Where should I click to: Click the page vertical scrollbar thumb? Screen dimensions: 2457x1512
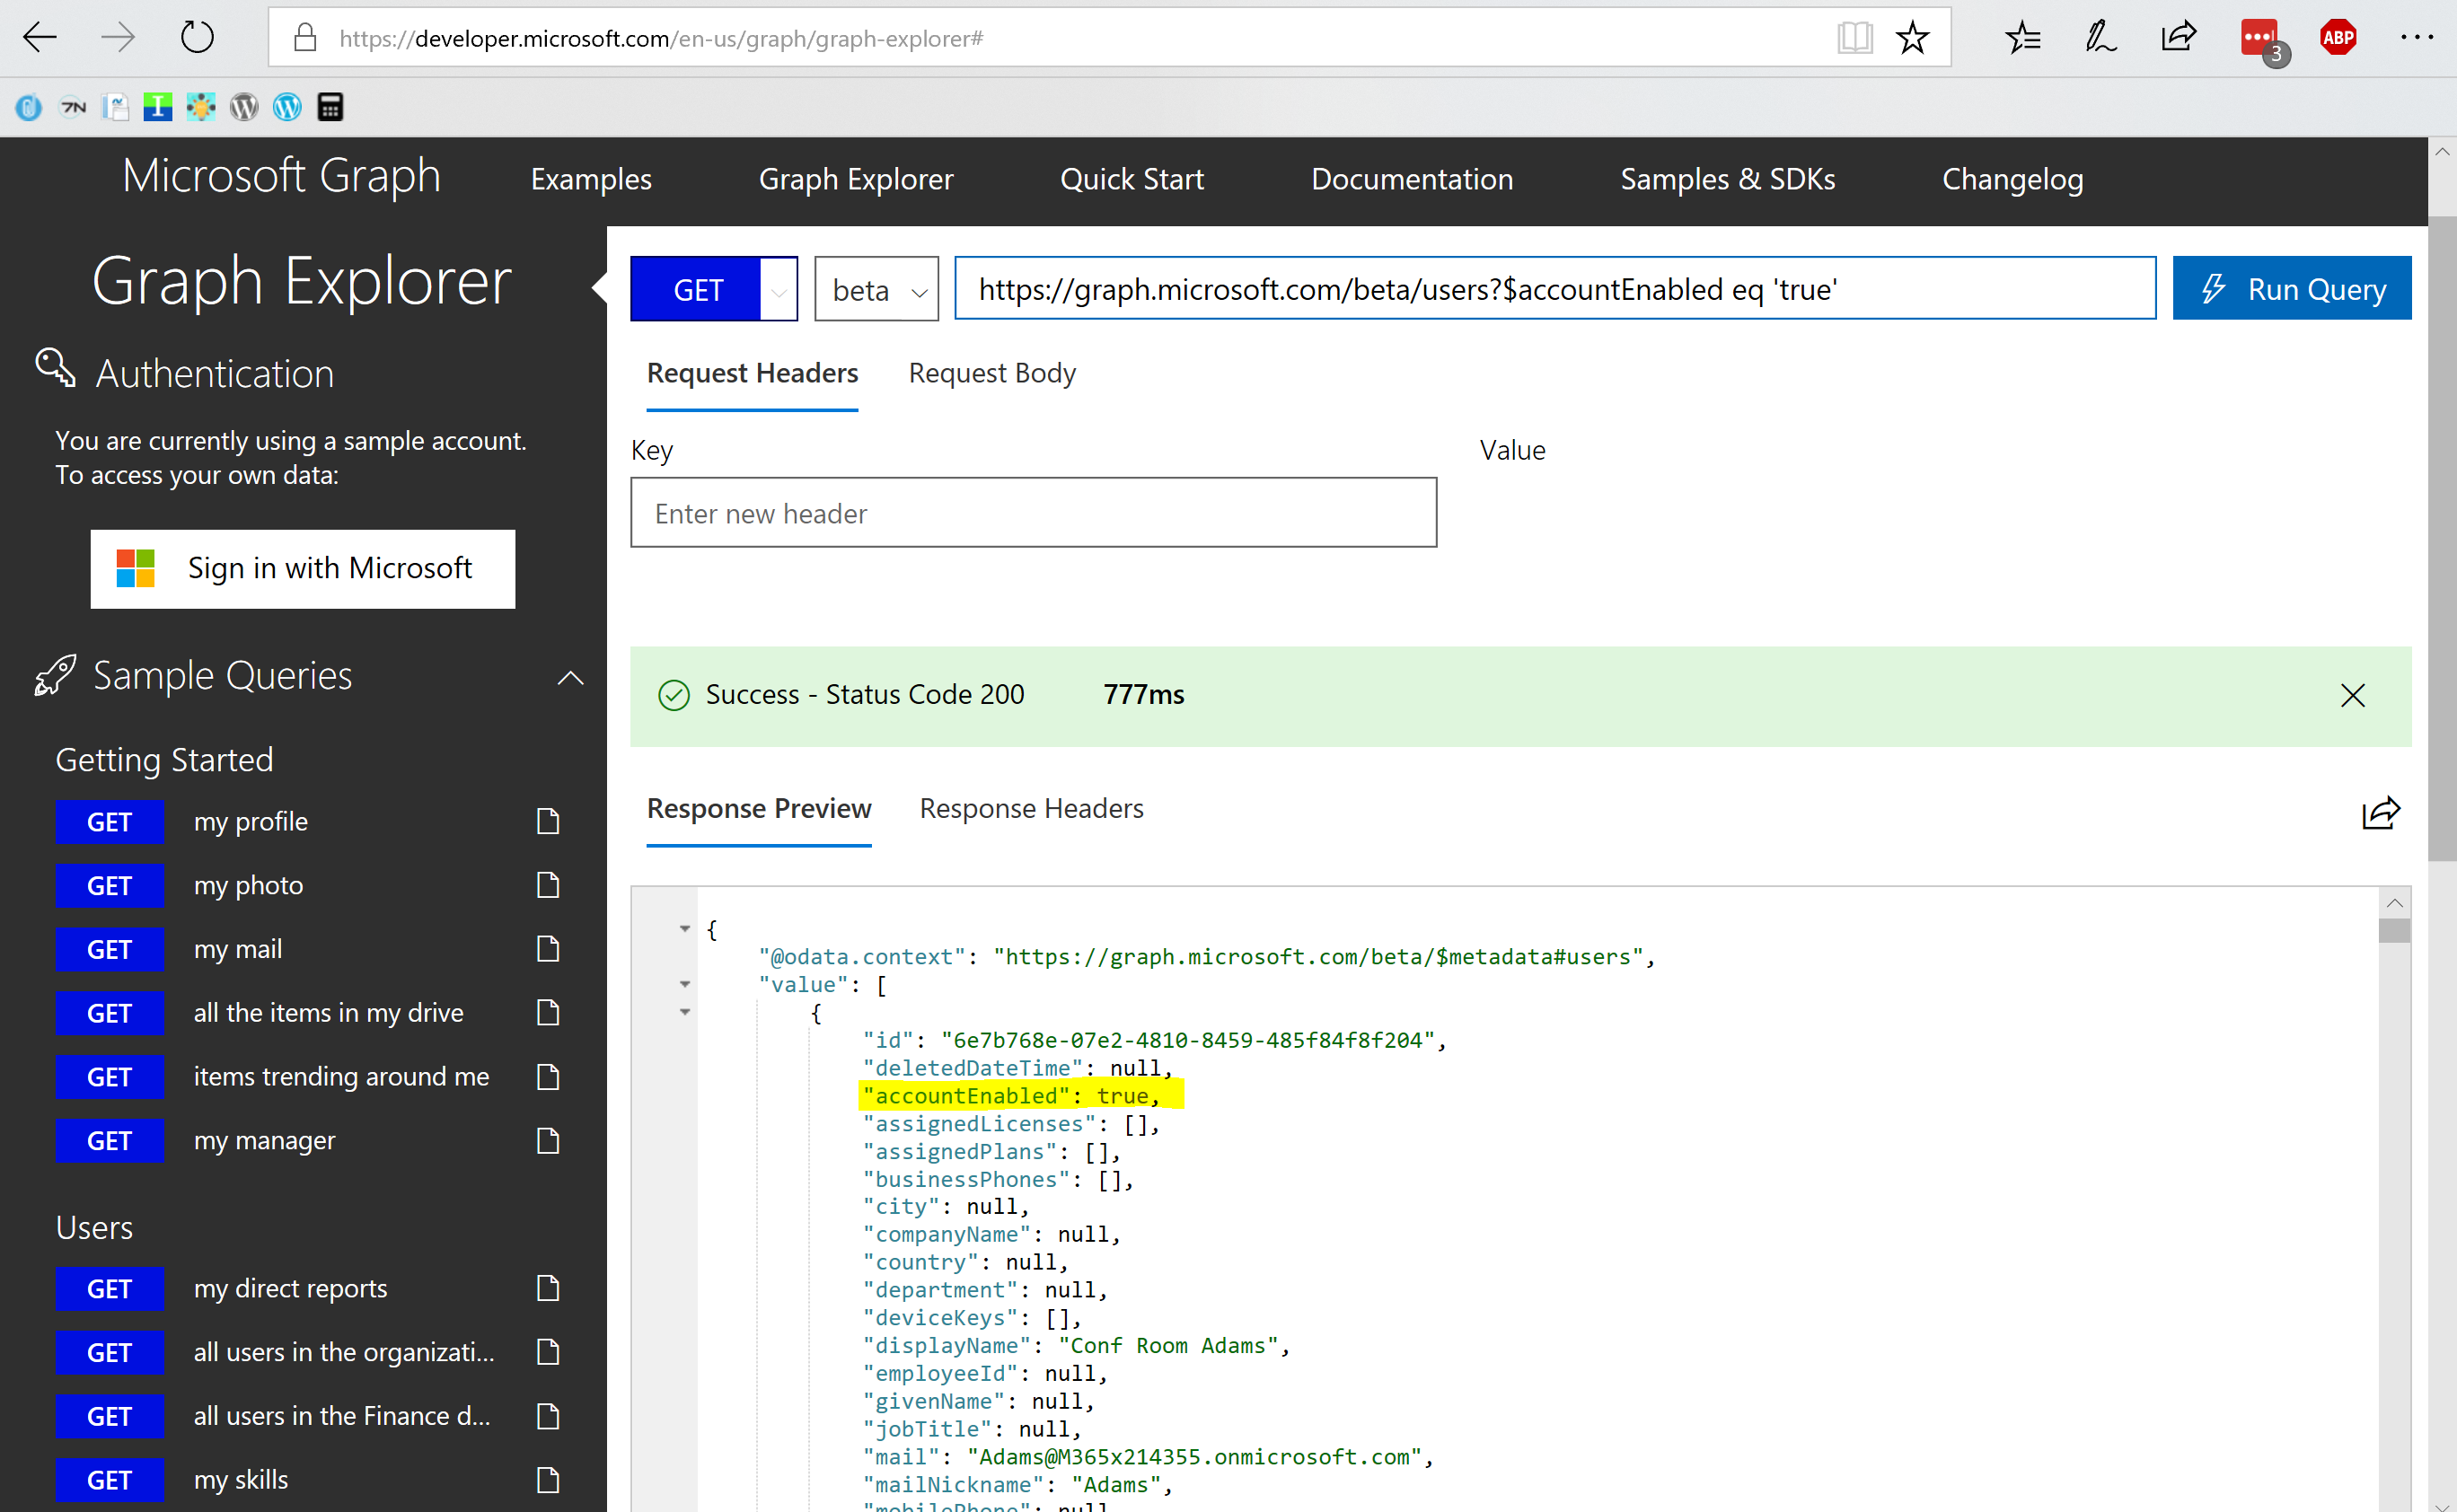(2442, 538)
